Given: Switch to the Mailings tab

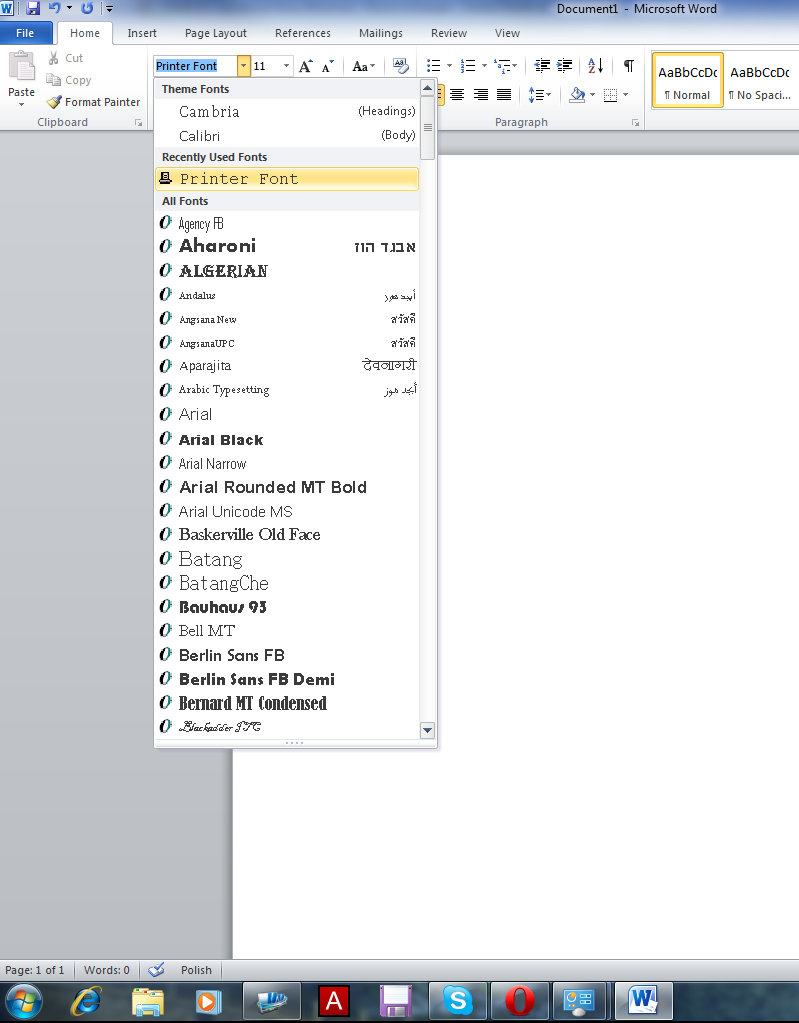Looking at the screenshot, I should pyautogui.click(x=381, y=33).
